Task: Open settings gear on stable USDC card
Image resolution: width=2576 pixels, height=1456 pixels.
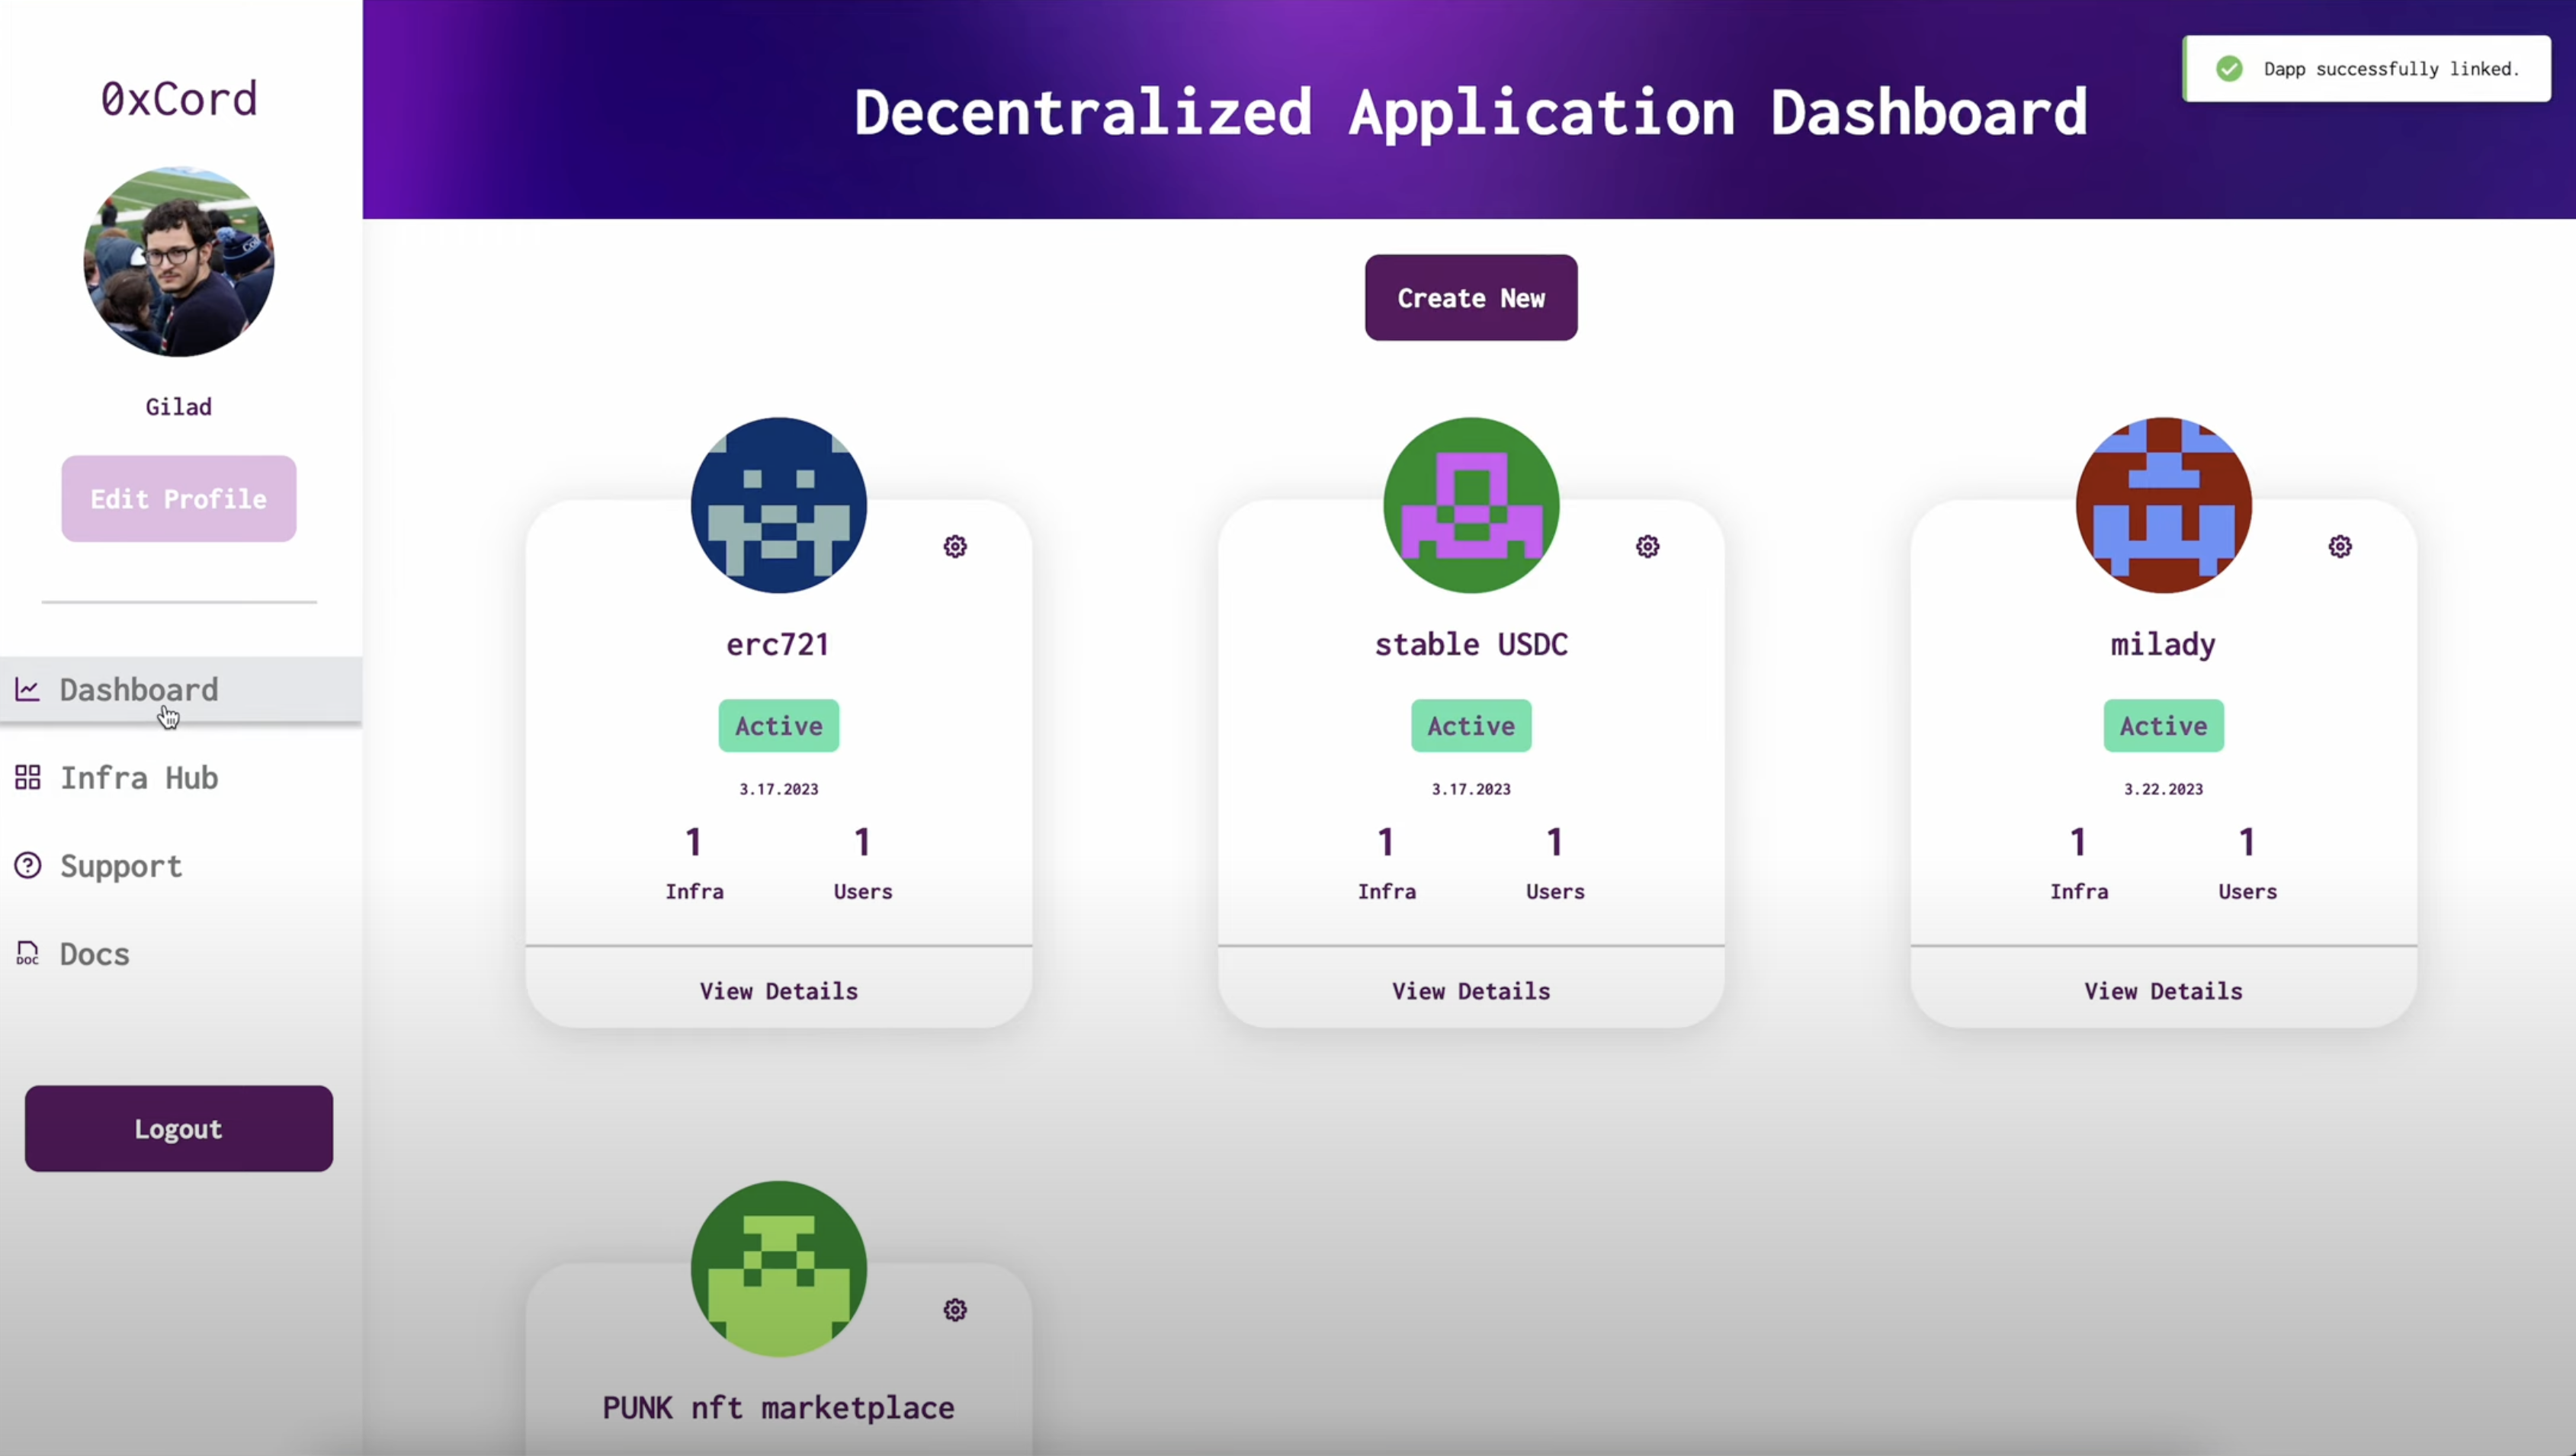Action: coord(1647,546)
